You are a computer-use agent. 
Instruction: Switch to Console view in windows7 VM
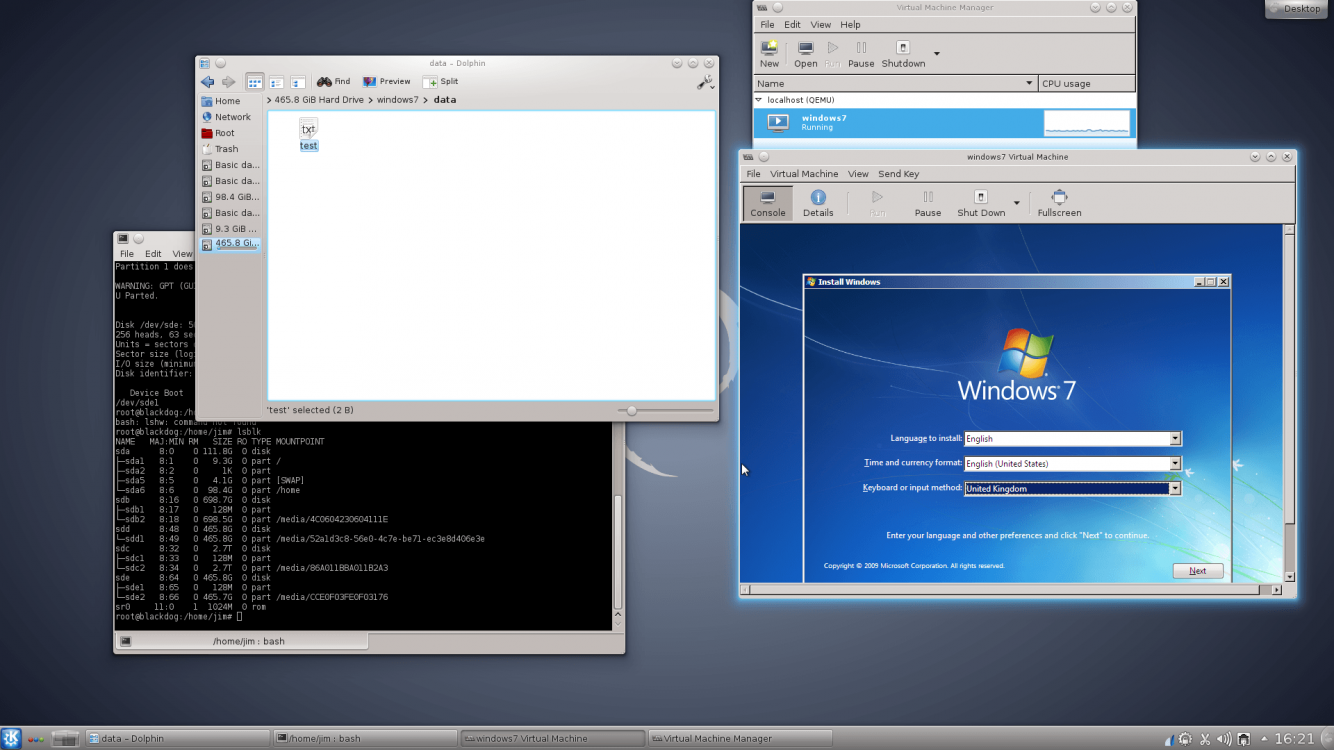pos(768,203)
